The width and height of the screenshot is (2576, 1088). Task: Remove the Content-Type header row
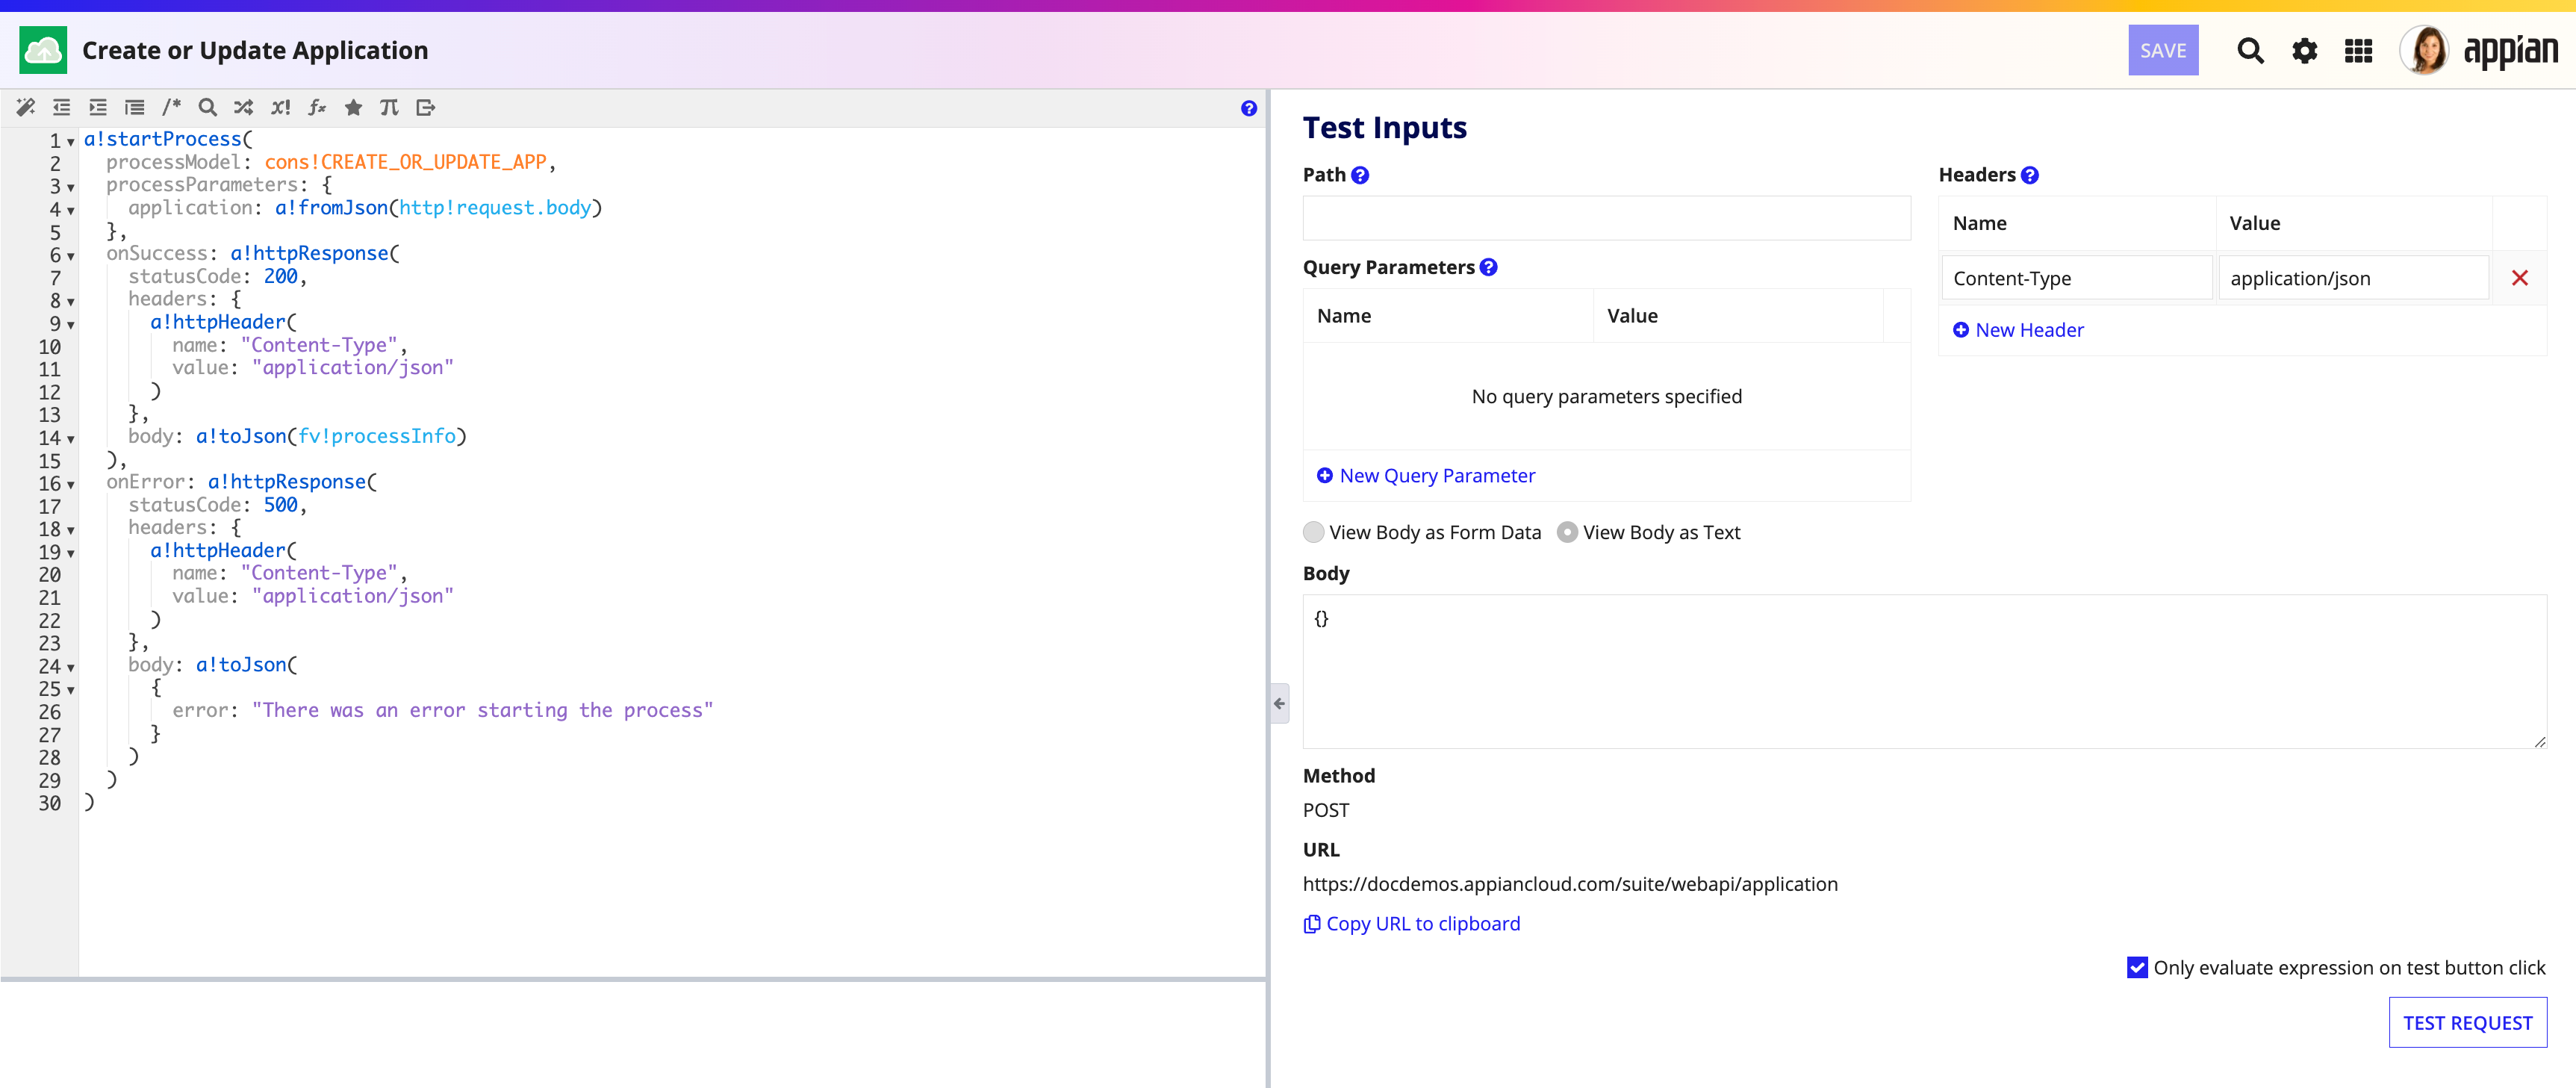pos(2520,278)
